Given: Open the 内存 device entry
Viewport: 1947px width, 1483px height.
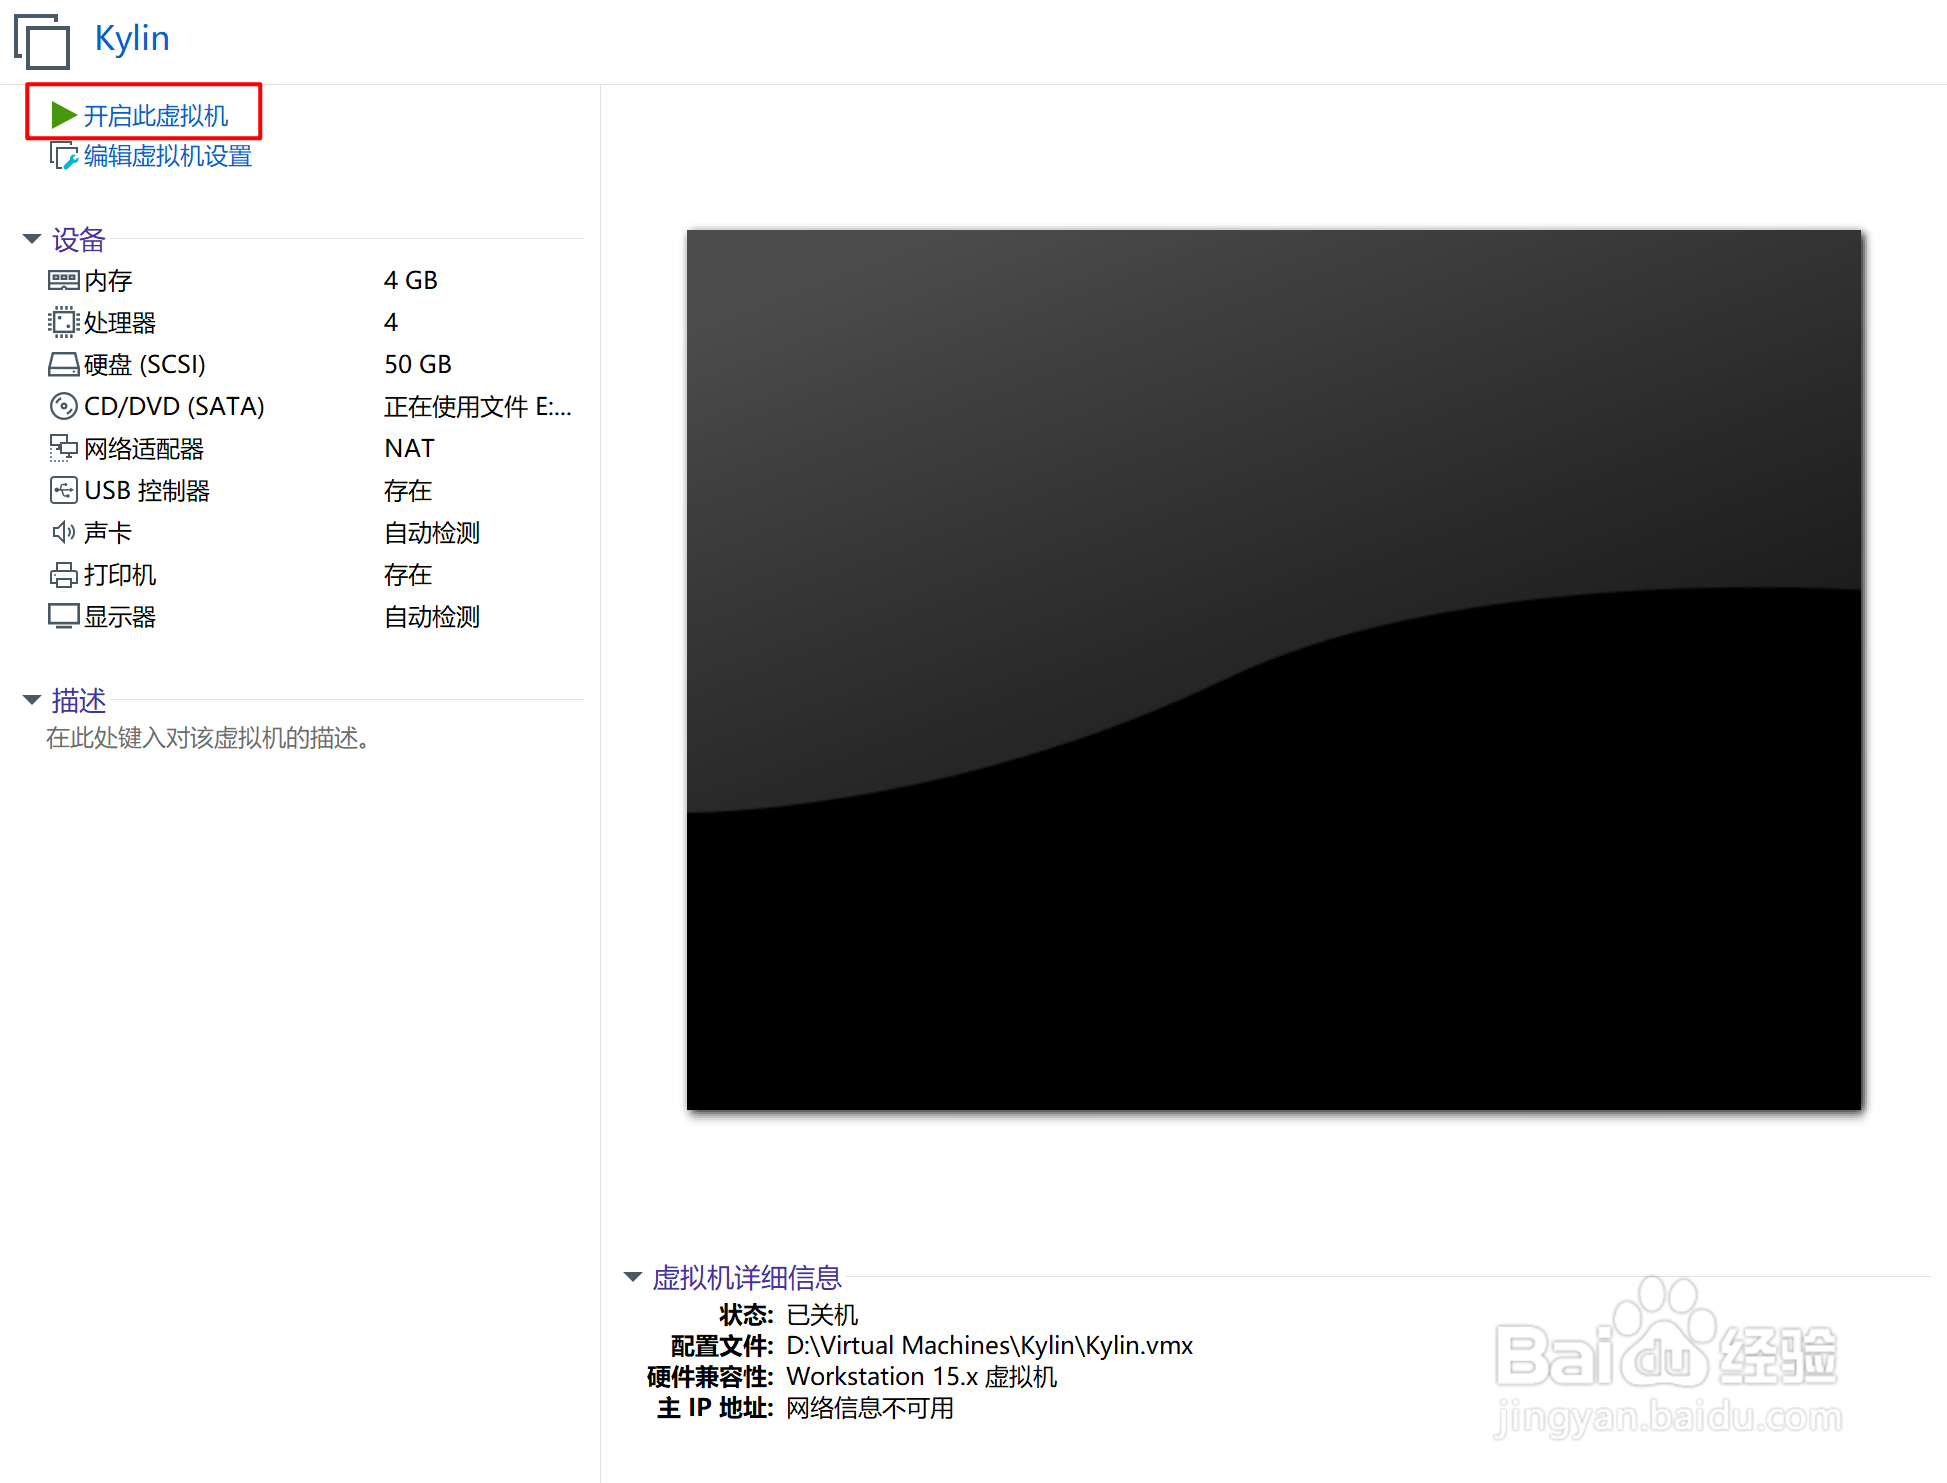Looking at the screenshot, I should tap(108, 281).
